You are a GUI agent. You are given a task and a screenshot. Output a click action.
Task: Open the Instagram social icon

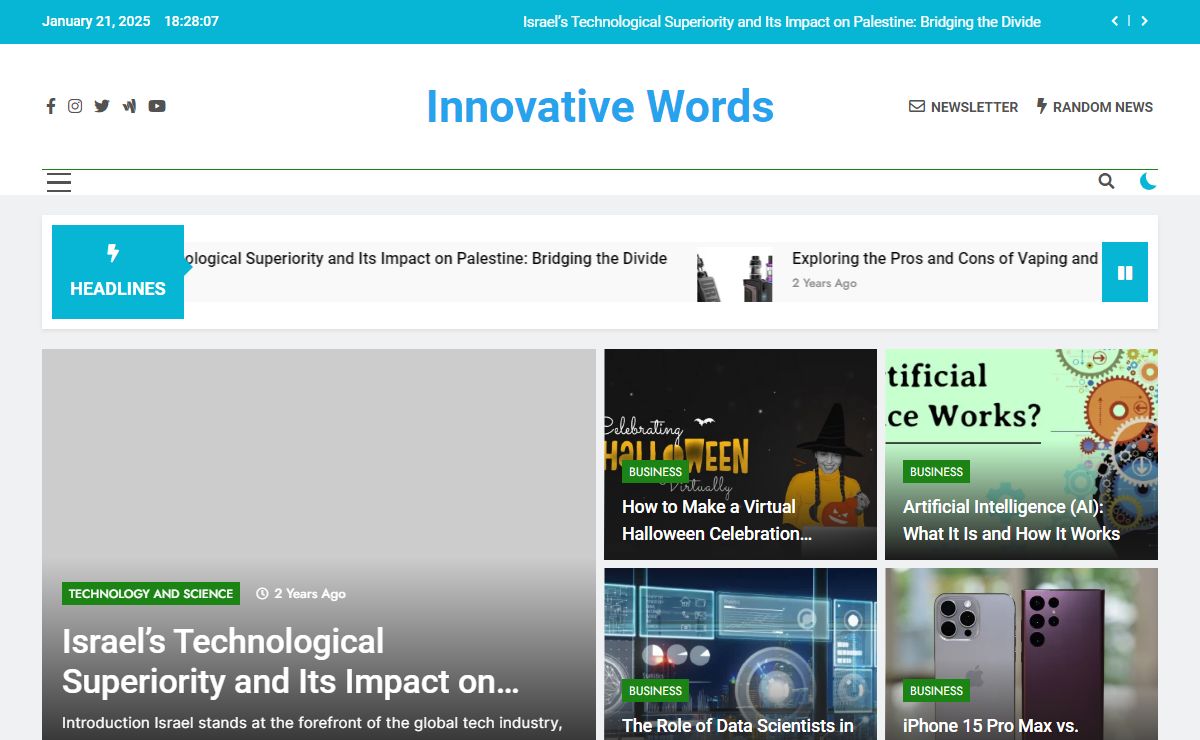click(75, 106)
